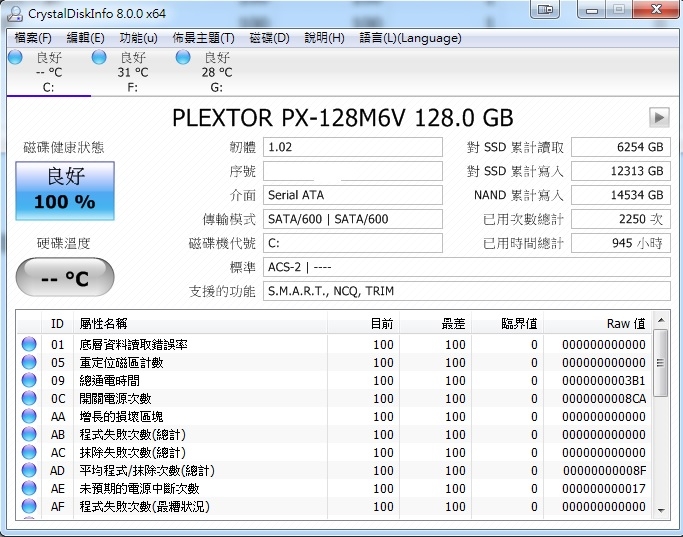The image size is (683, 537).
Task: Click the blue status orb for drive G:
Action: (183, 57)
